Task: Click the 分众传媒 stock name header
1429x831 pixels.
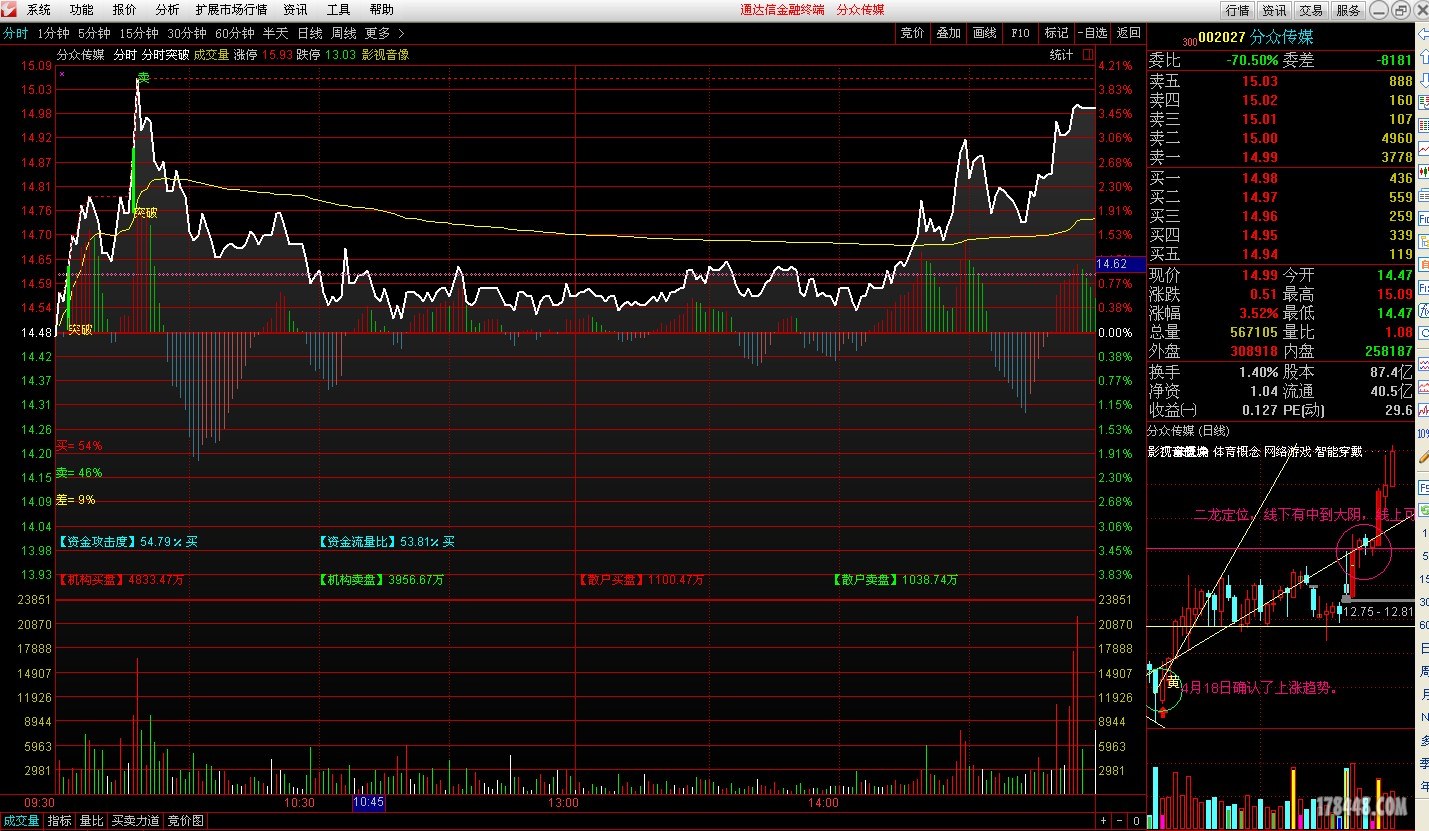Action: pos(1282,37)
